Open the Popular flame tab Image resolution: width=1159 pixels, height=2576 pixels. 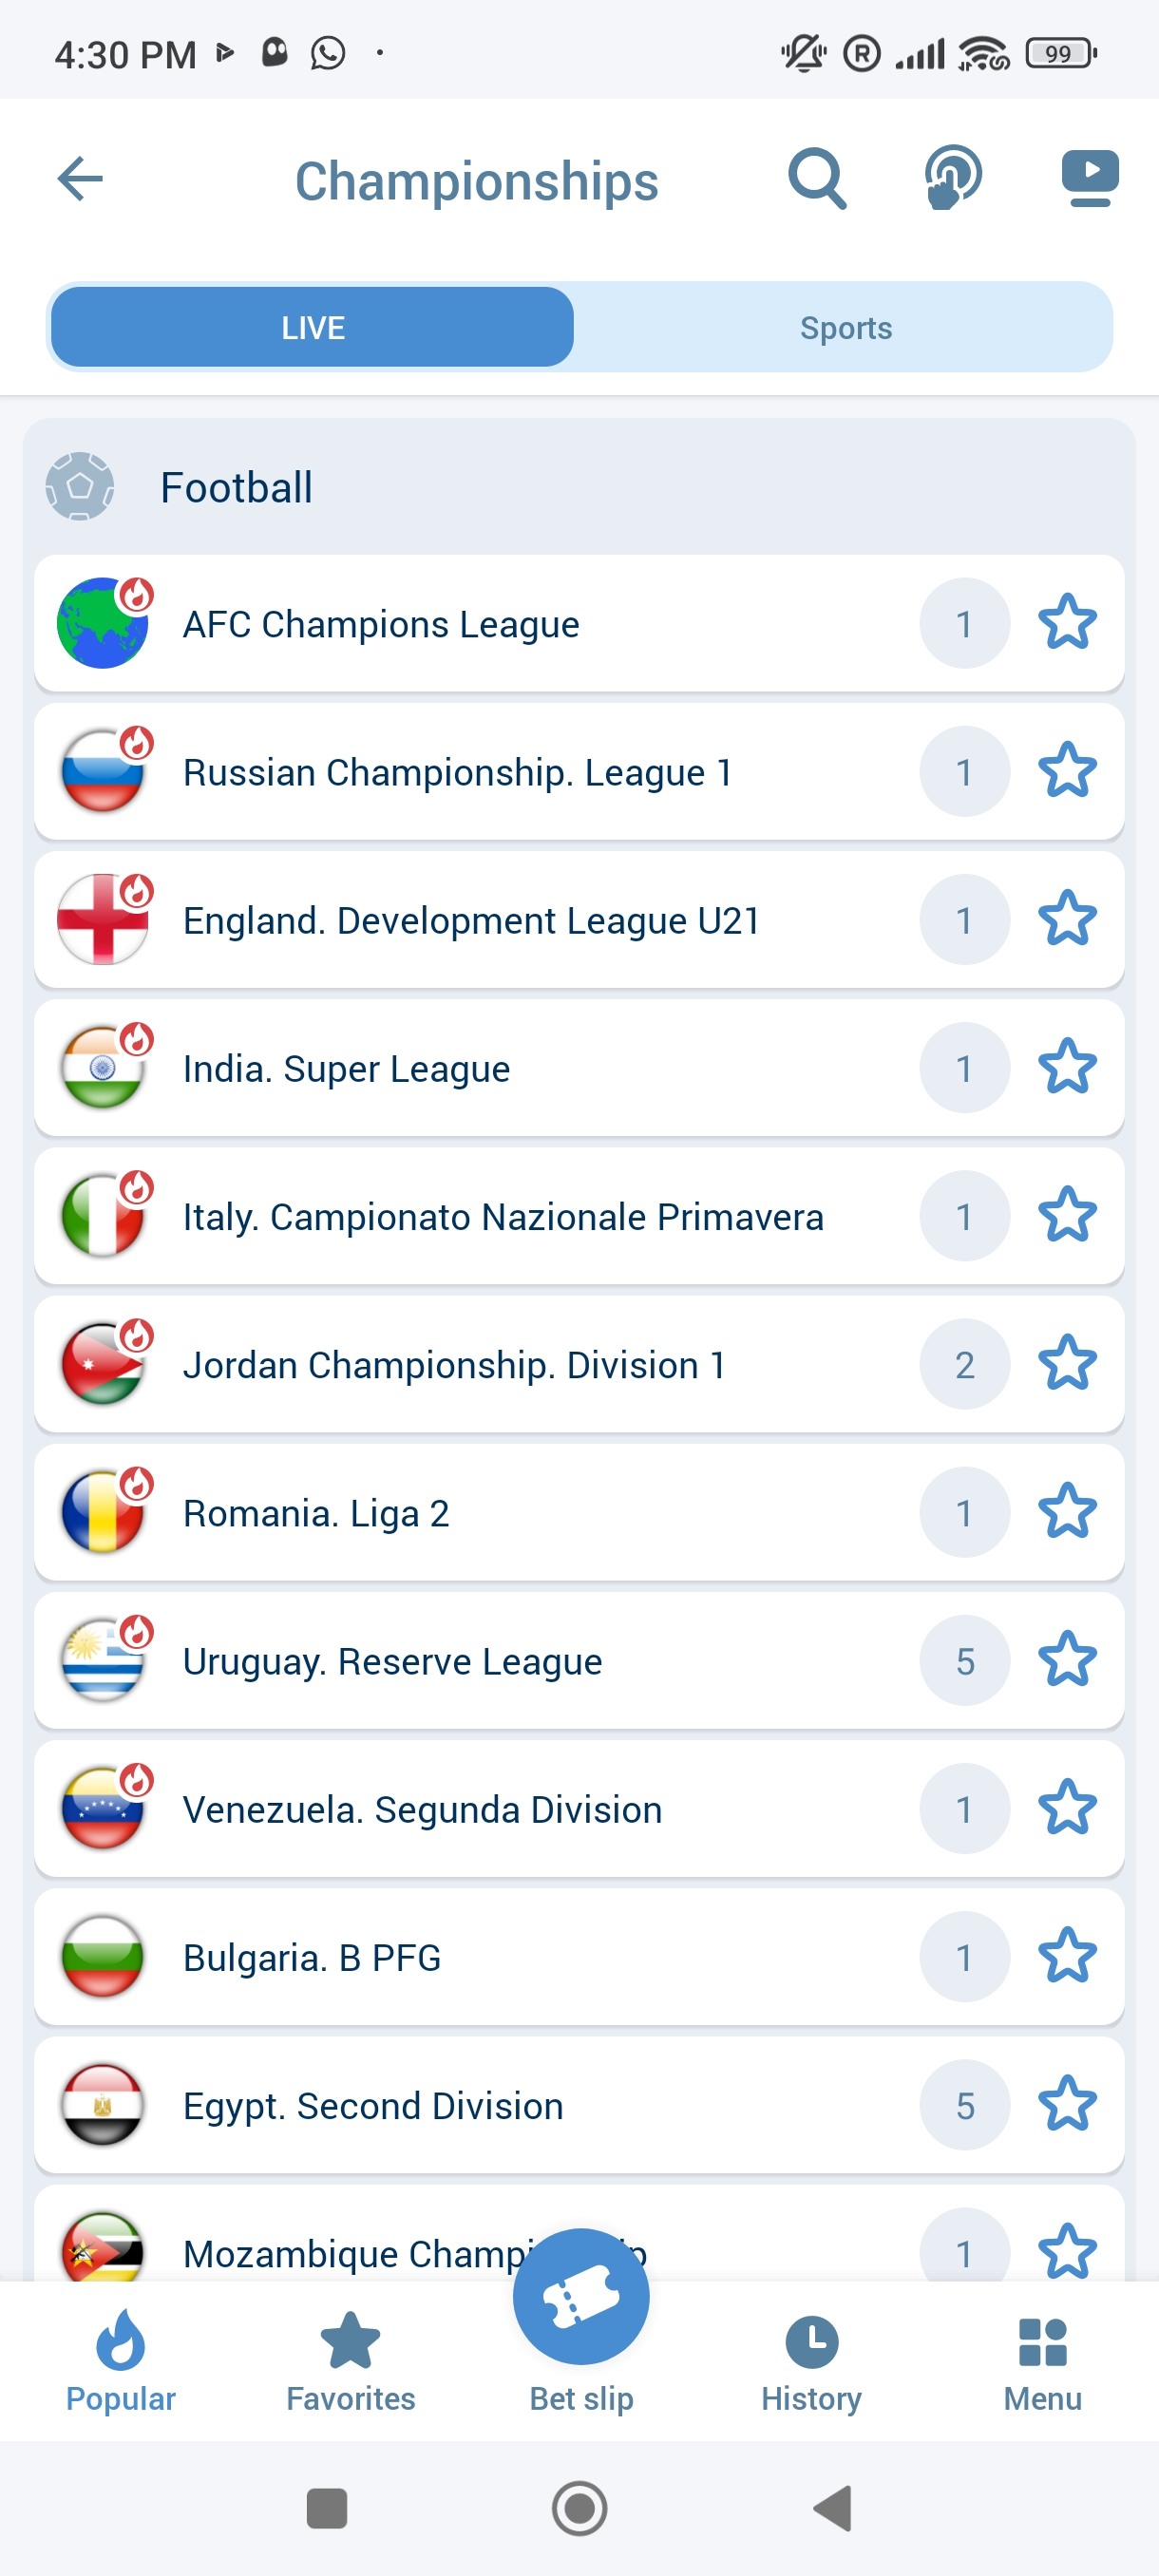pos(121,2360)
